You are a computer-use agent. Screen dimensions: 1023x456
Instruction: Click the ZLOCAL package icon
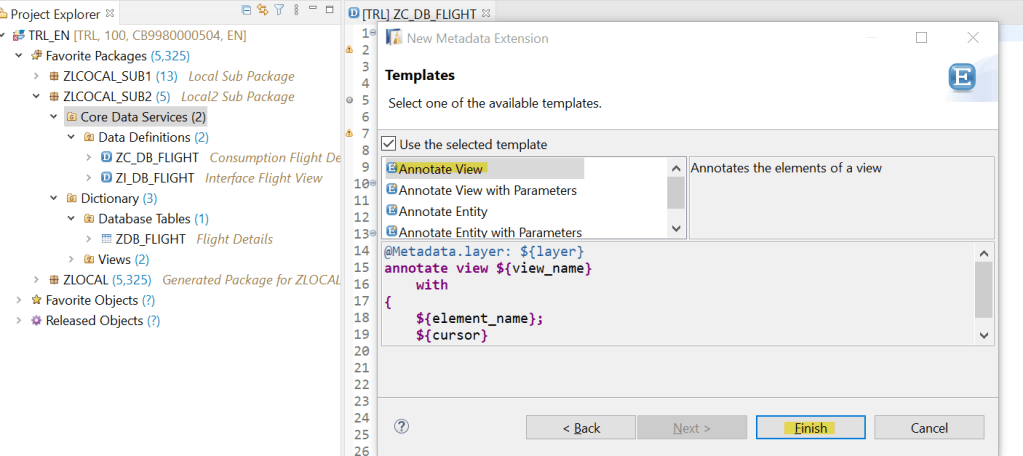pos(55,280)
